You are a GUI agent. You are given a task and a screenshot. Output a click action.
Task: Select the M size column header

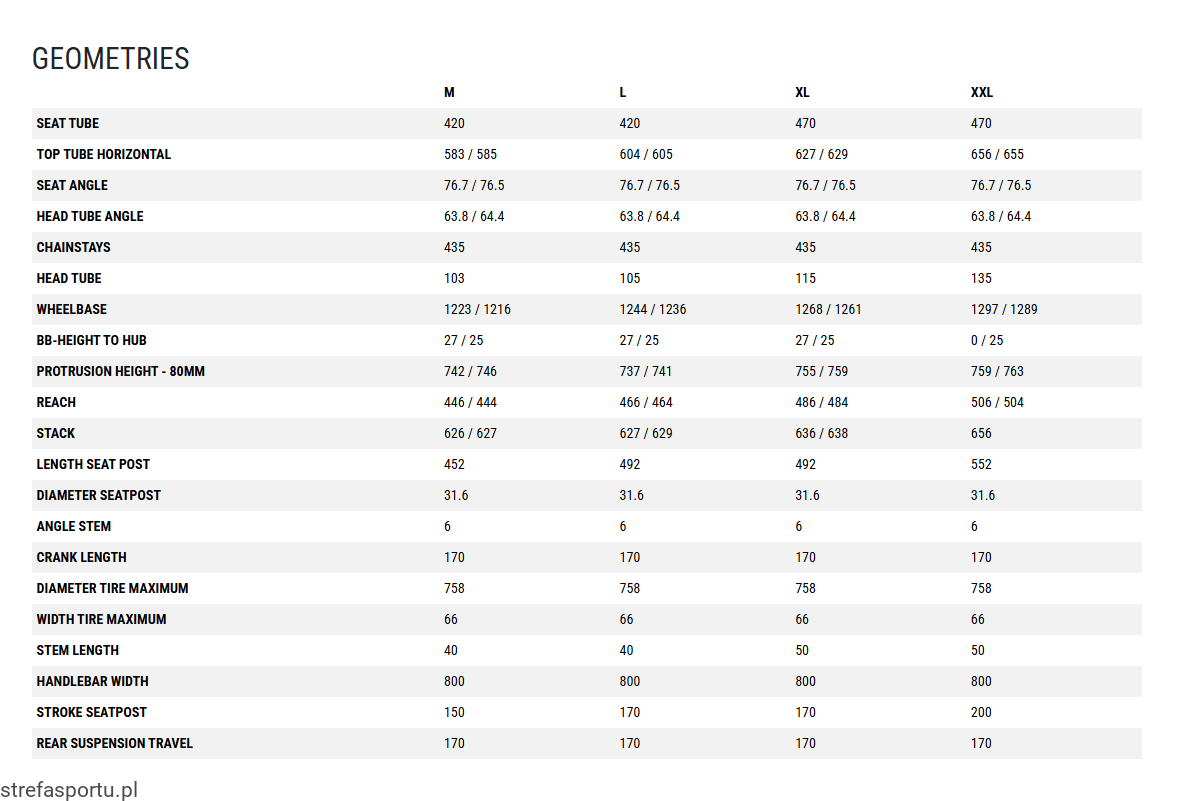(x=449, y=92)
